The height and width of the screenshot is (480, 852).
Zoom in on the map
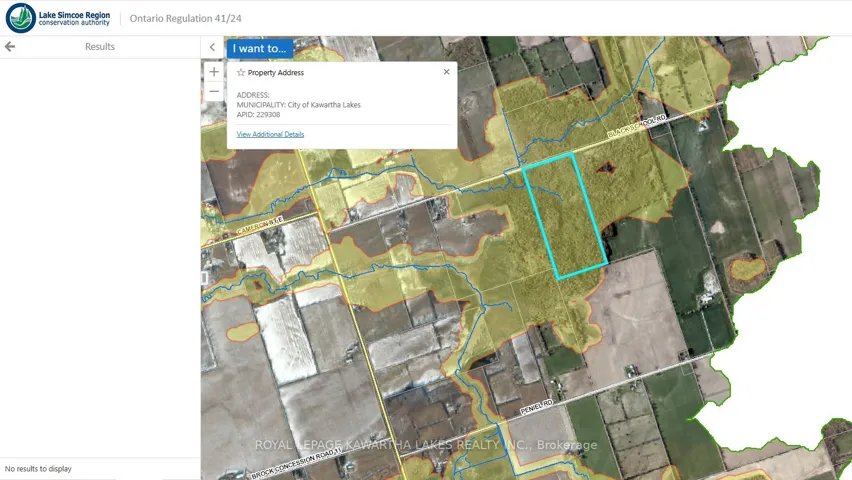(x=214, y=72)
